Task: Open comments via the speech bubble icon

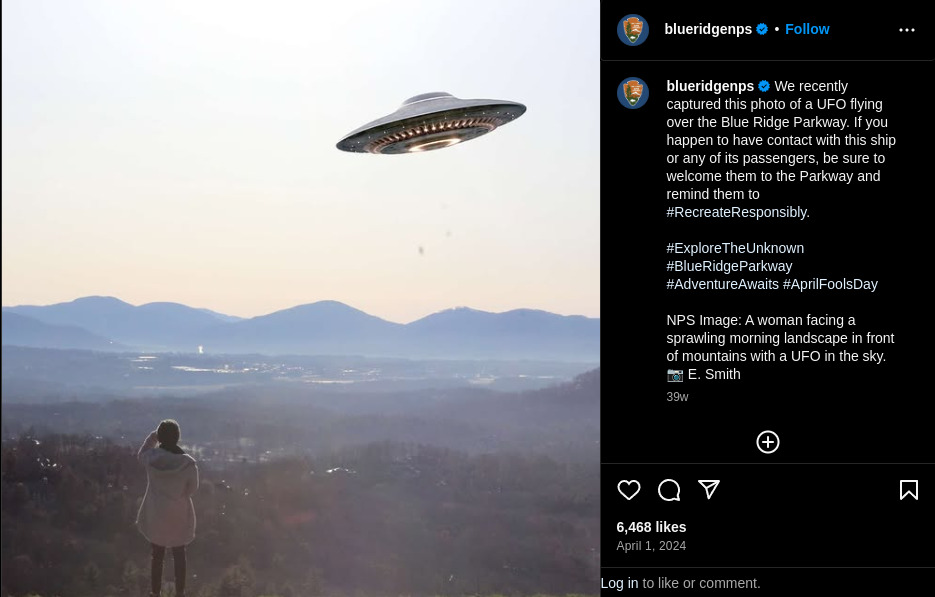Action: pos(669,490)
